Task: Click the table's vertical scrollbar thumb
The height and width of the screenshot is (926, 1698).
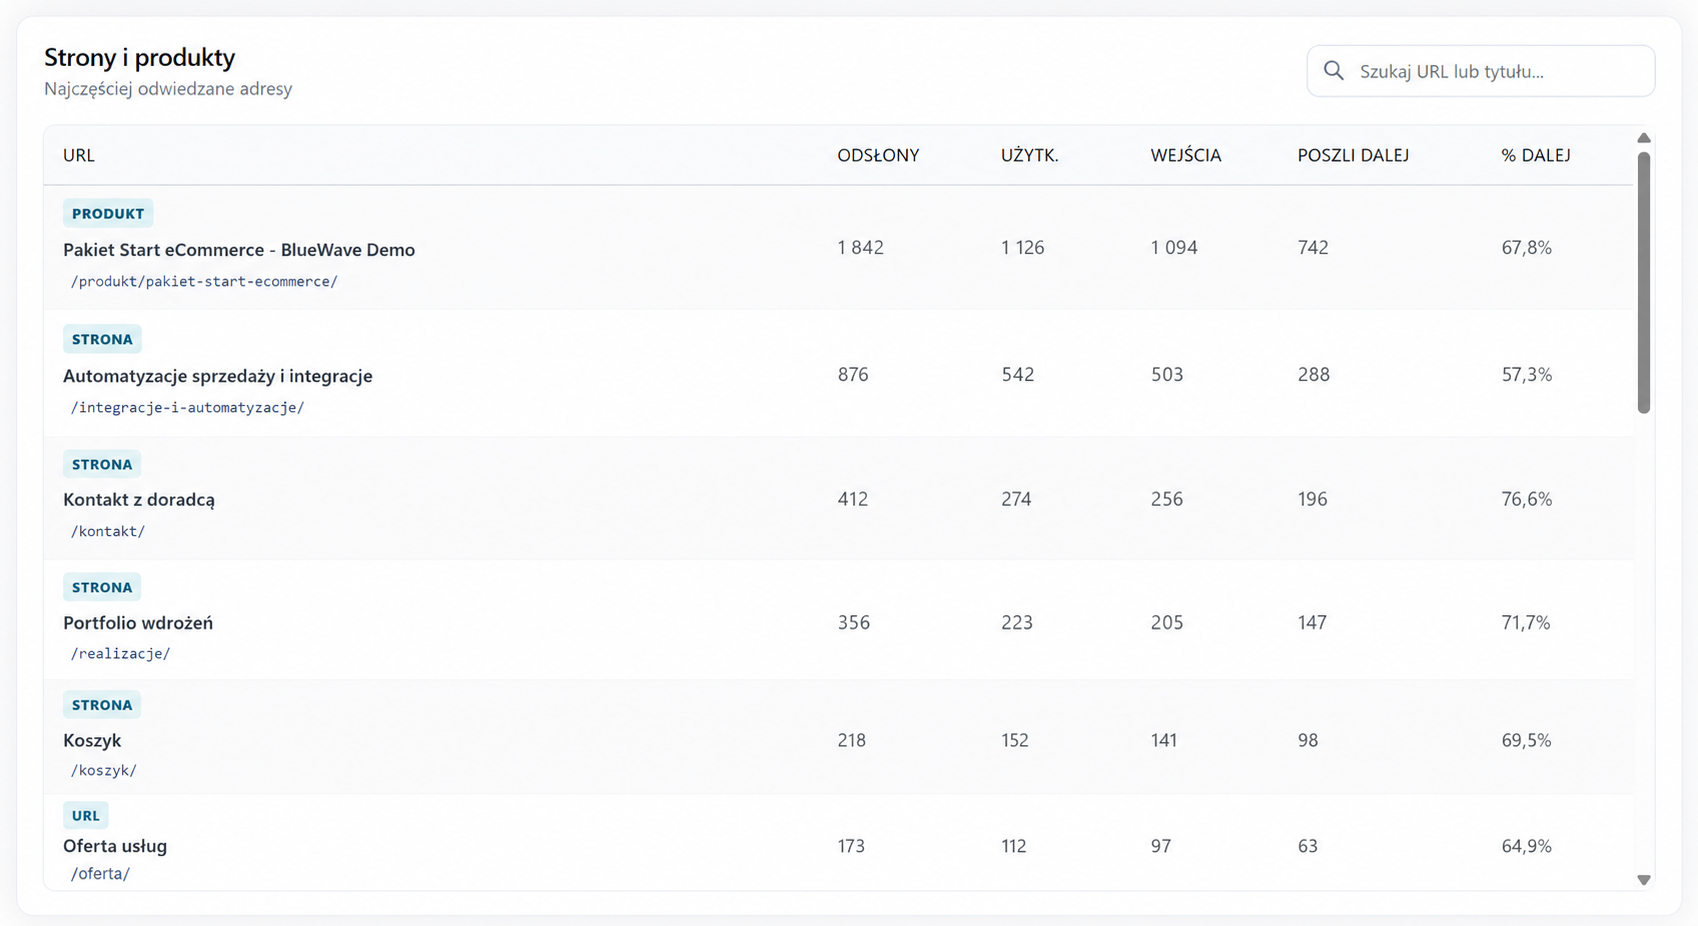Action: [1643, 283]
